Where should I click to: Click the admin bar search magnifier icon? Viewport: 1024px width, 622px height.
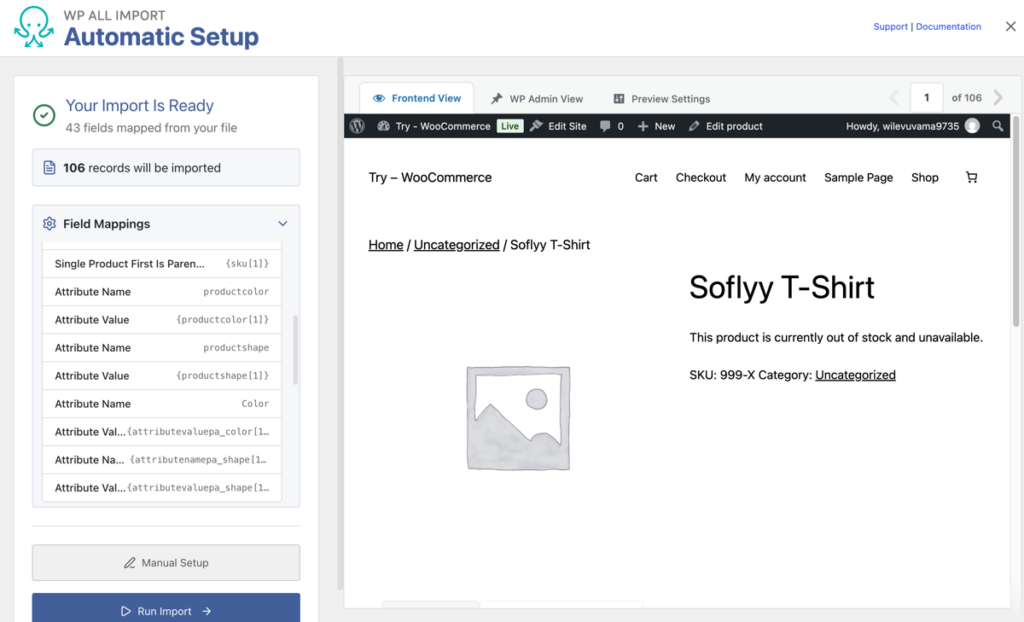[997, 126]
